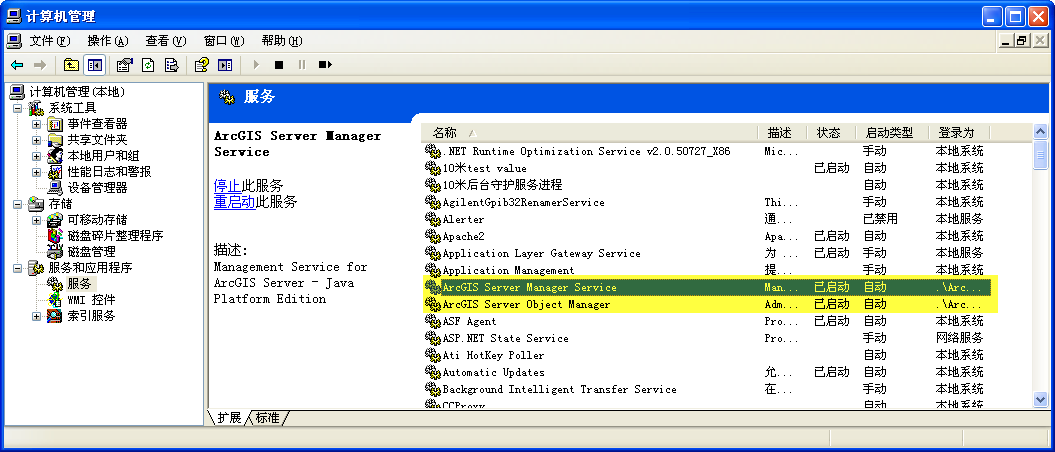Toggle the show/hide console tree button
Viewport: 1055px width, 452px height.
click(x=94, y=65)
